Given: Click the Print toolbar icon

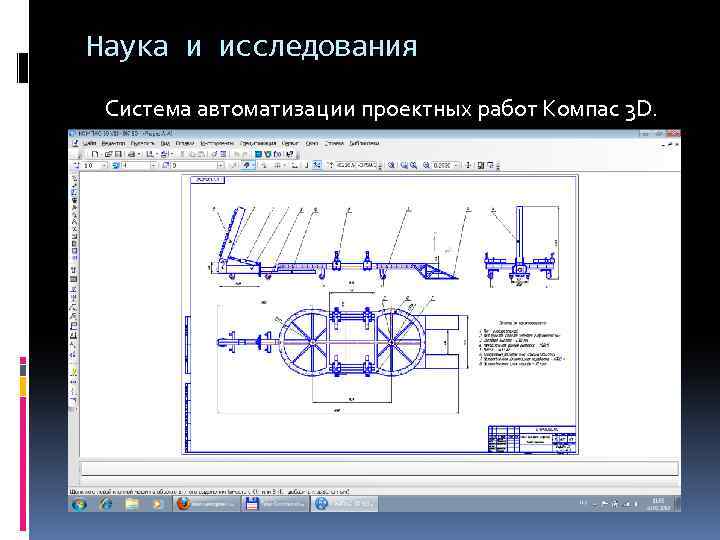Looking at the screenshot, I should [x=132, y=154].
